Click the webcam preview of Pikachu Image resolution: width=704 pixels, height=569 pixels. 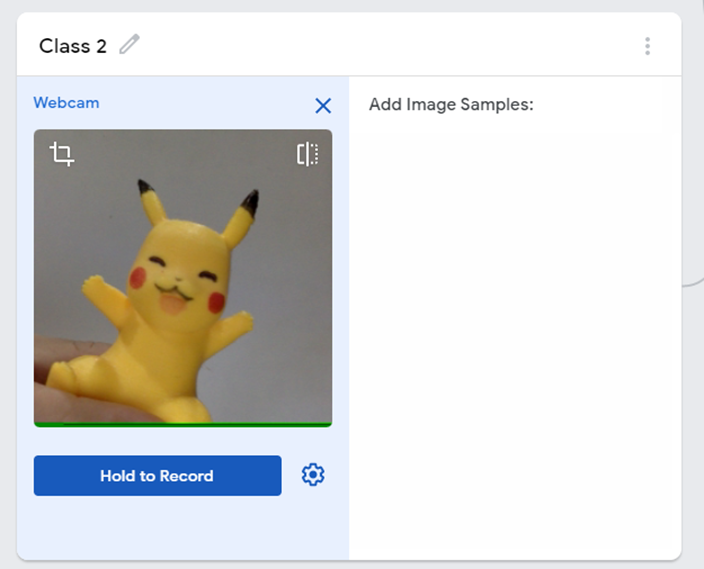pos(183,278)
